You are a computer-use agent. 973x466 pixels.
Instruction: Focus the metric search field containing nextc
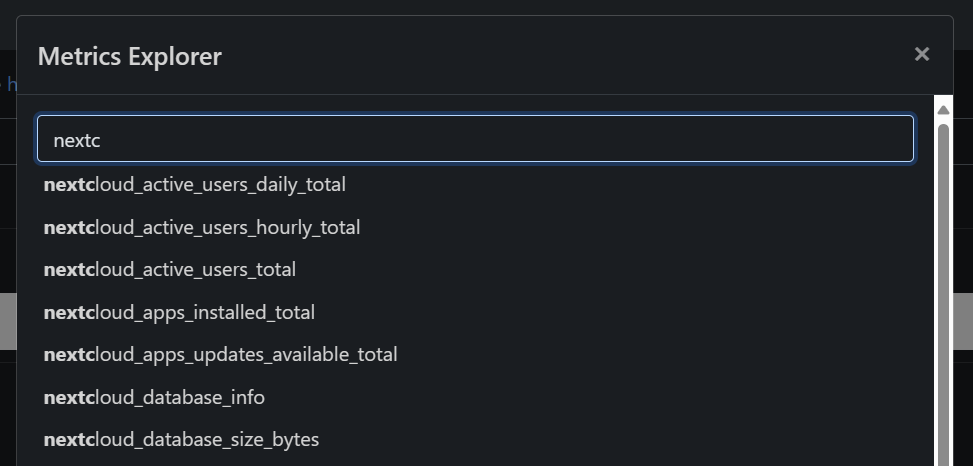(x=475, y=139)
